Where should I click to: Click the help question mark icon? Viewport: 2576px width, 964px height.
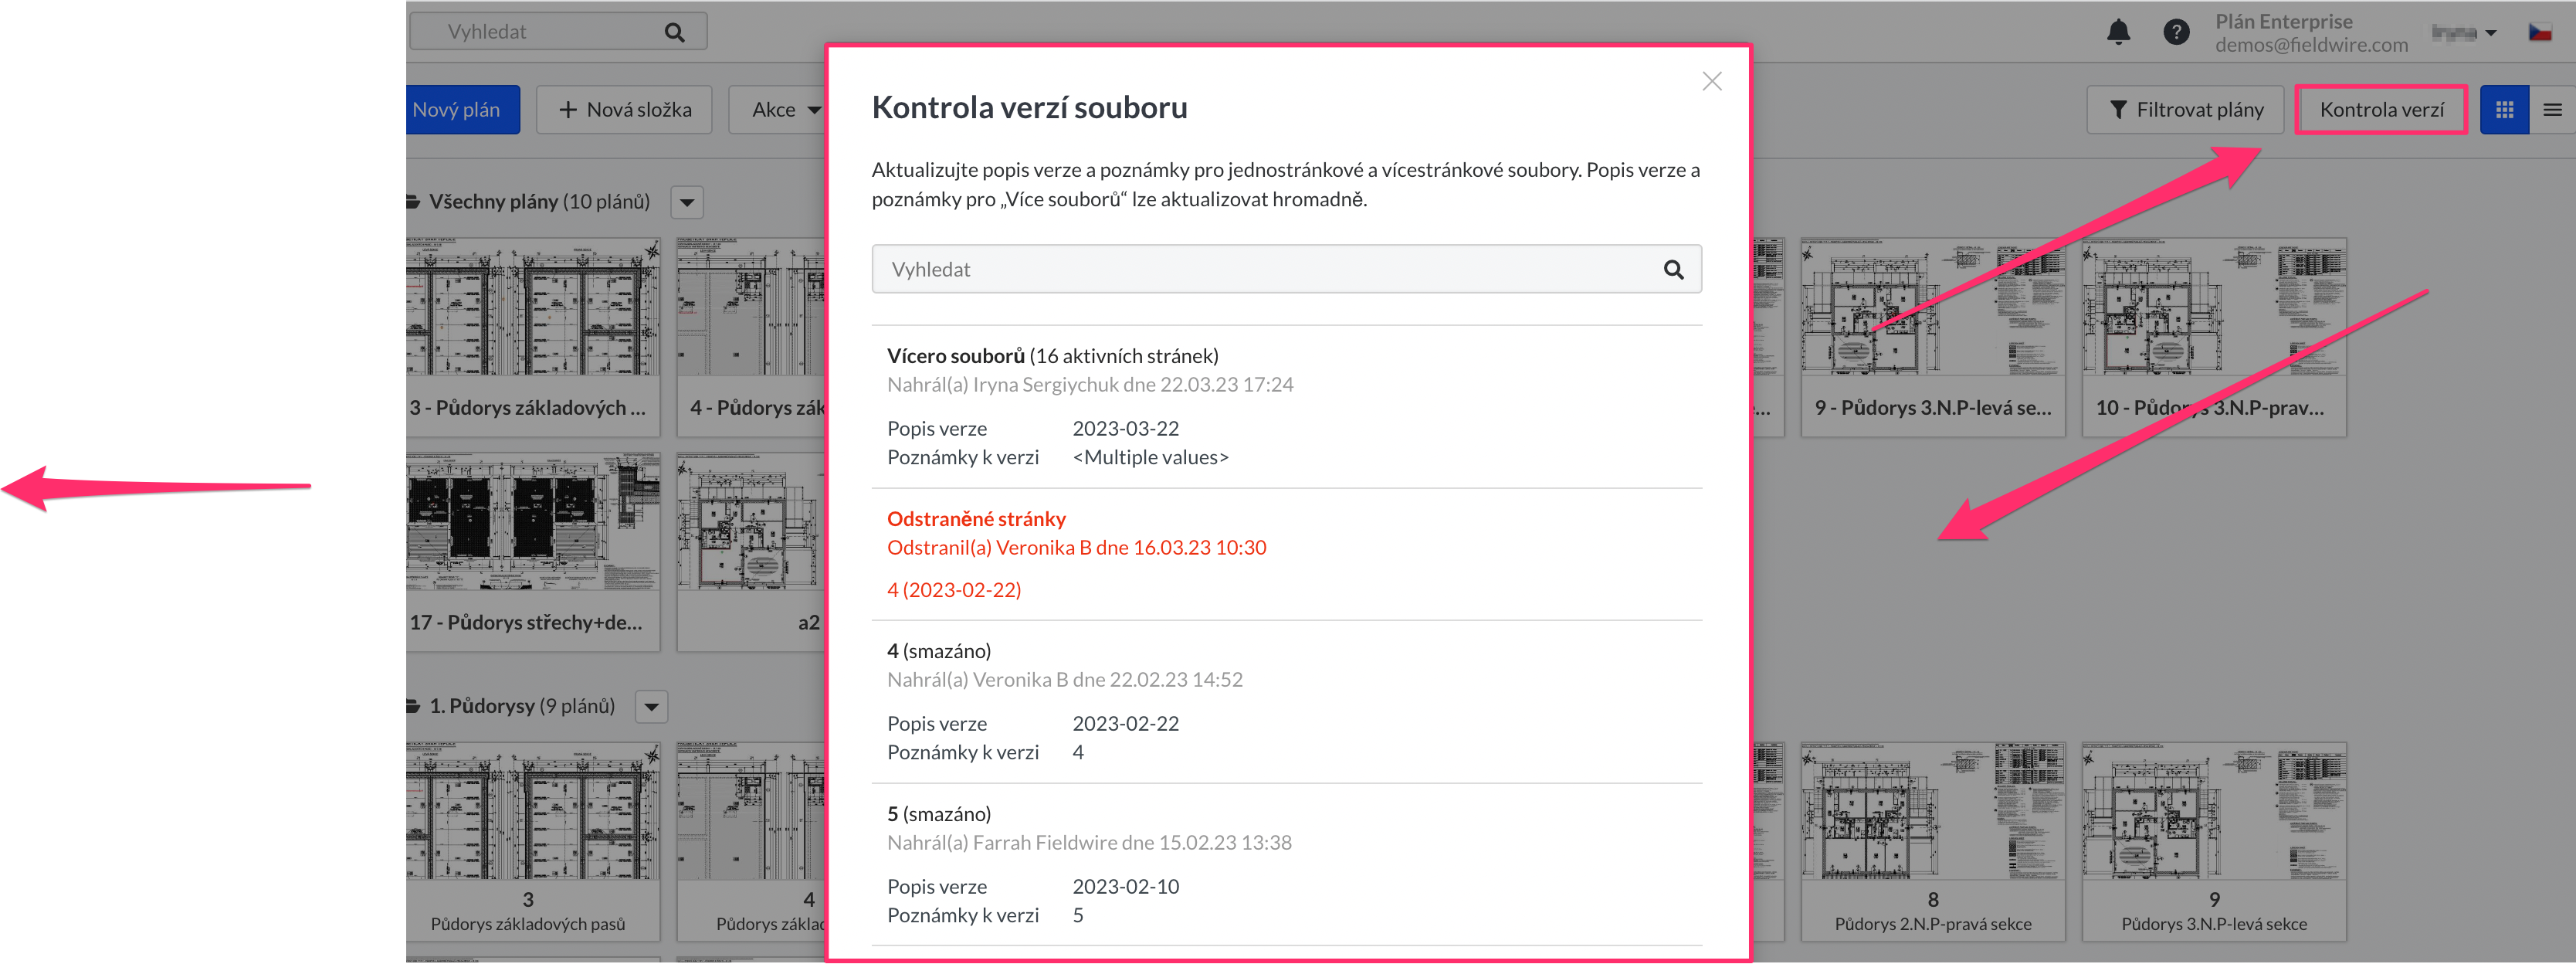coord(2176,31)
